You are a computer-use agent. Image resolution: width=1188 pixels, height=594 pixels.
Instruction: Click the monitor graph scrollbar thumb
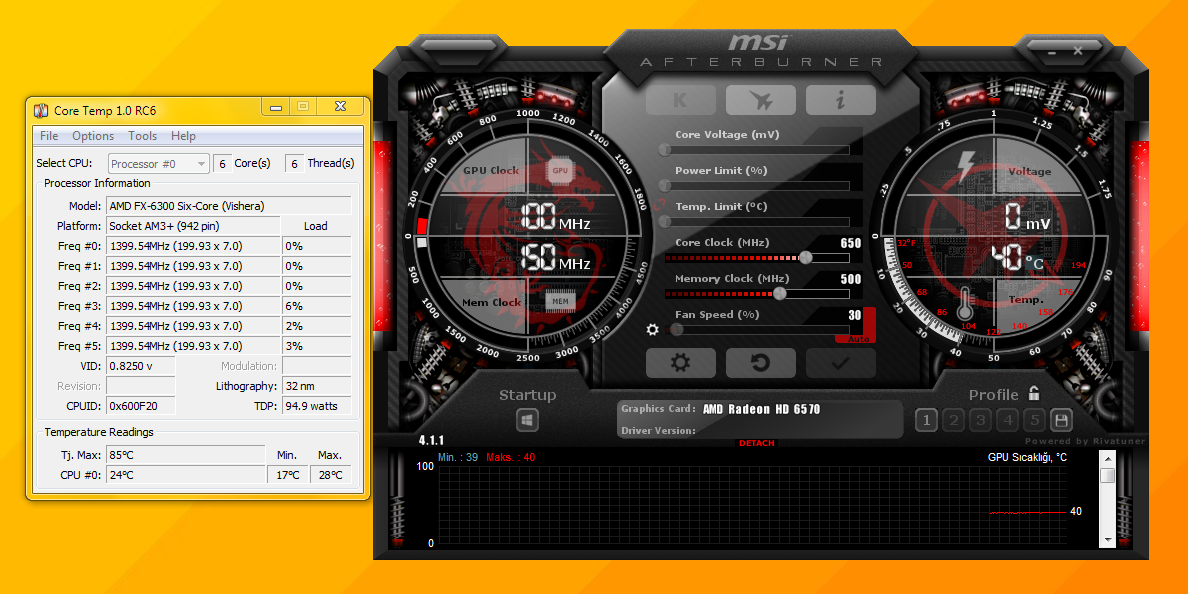[1107, 475]
